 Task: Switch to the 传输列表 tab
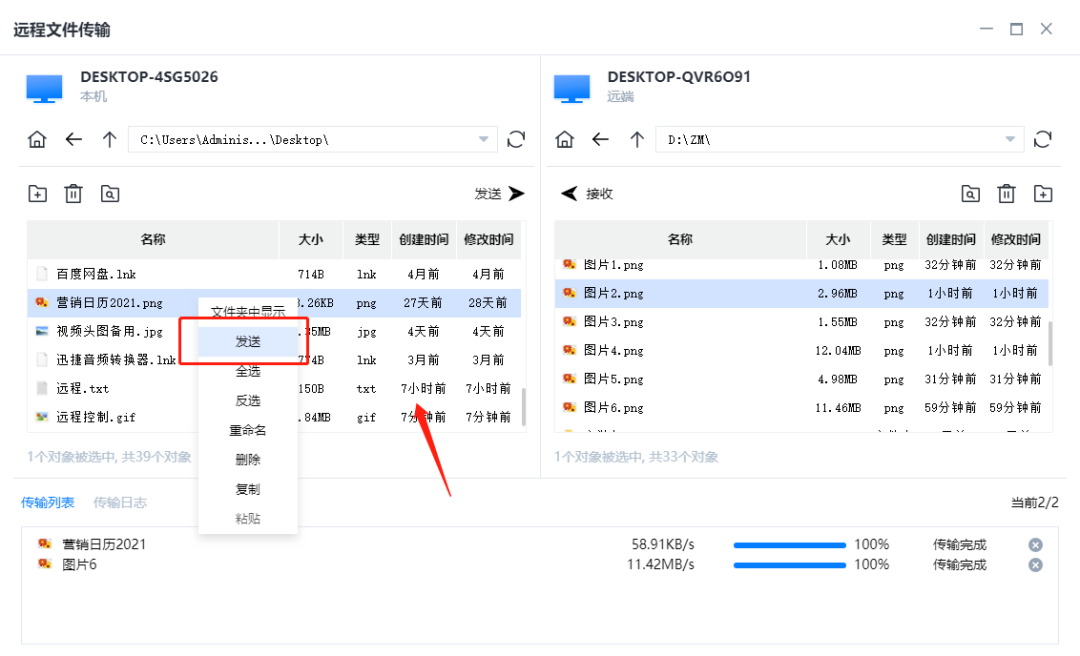[48, 502]
